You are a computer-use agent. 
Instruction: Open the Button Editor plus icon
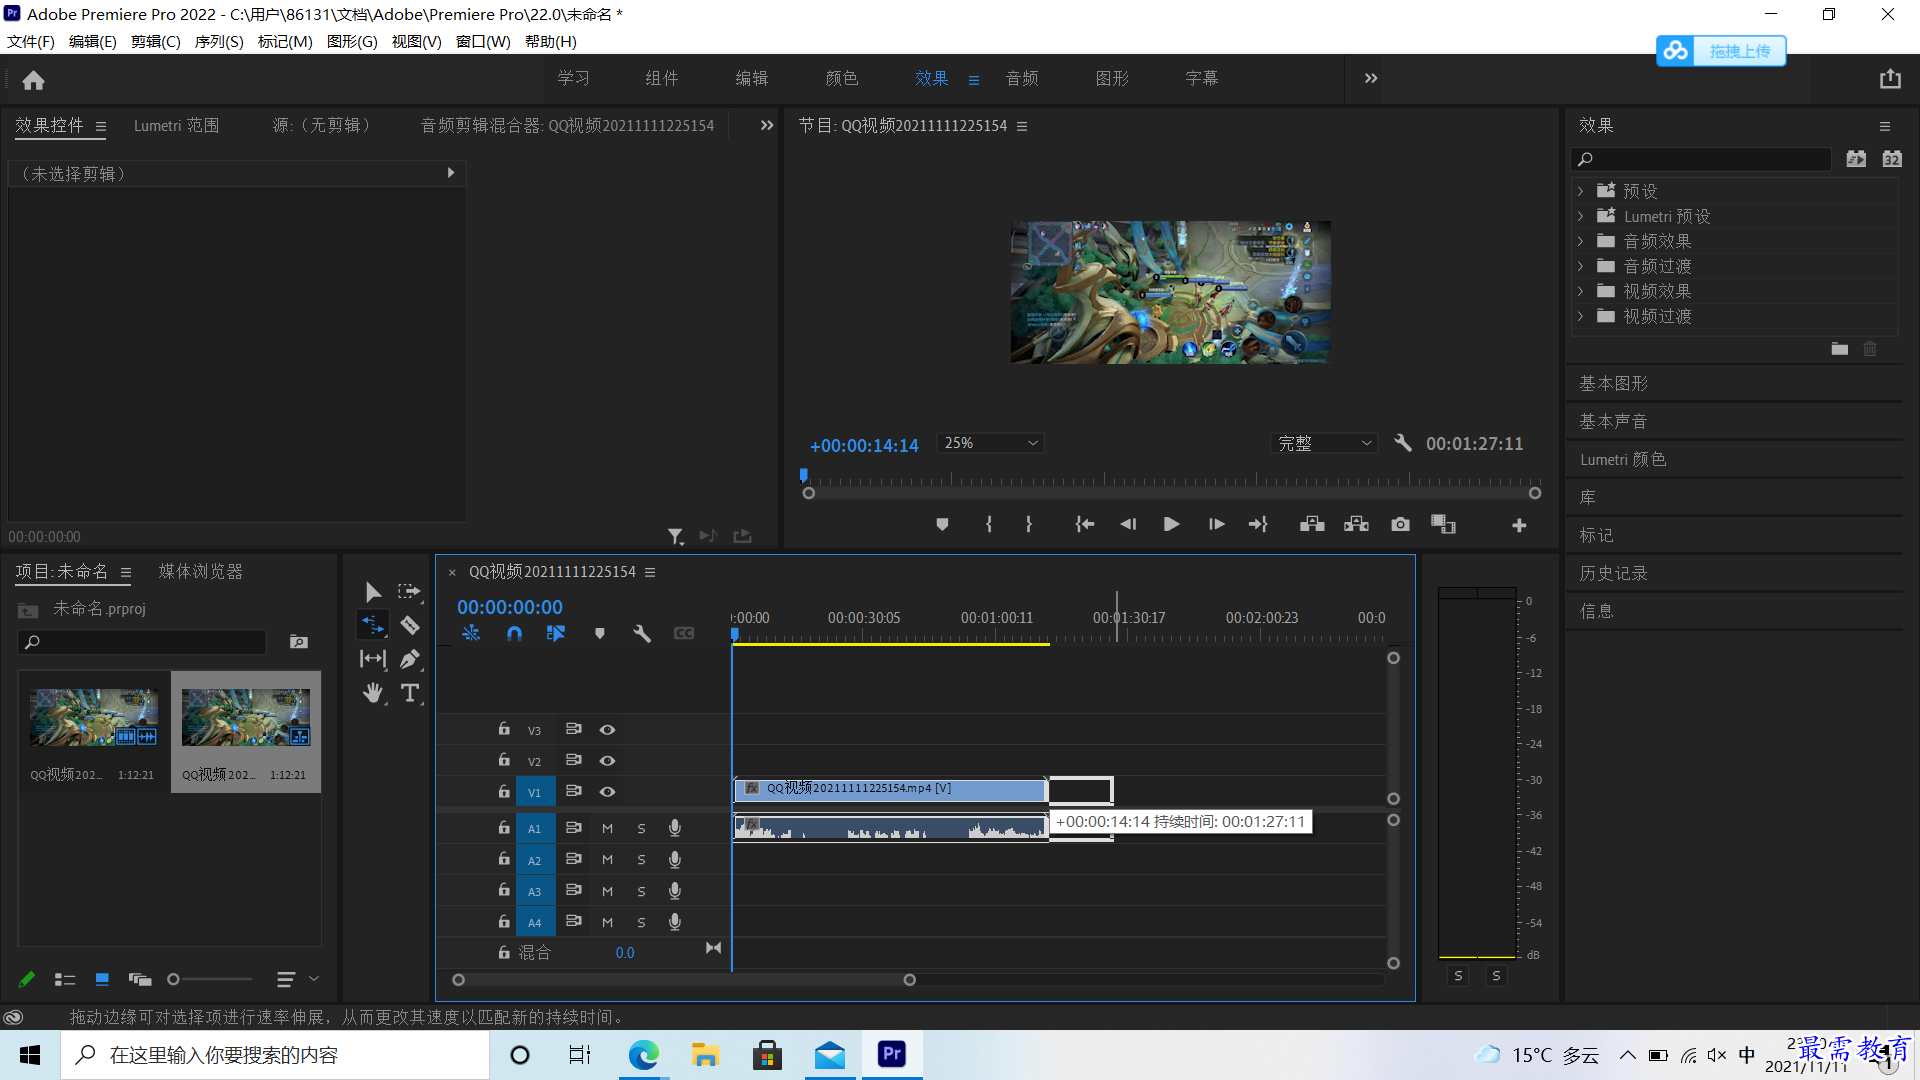(x=1519, y=525)
